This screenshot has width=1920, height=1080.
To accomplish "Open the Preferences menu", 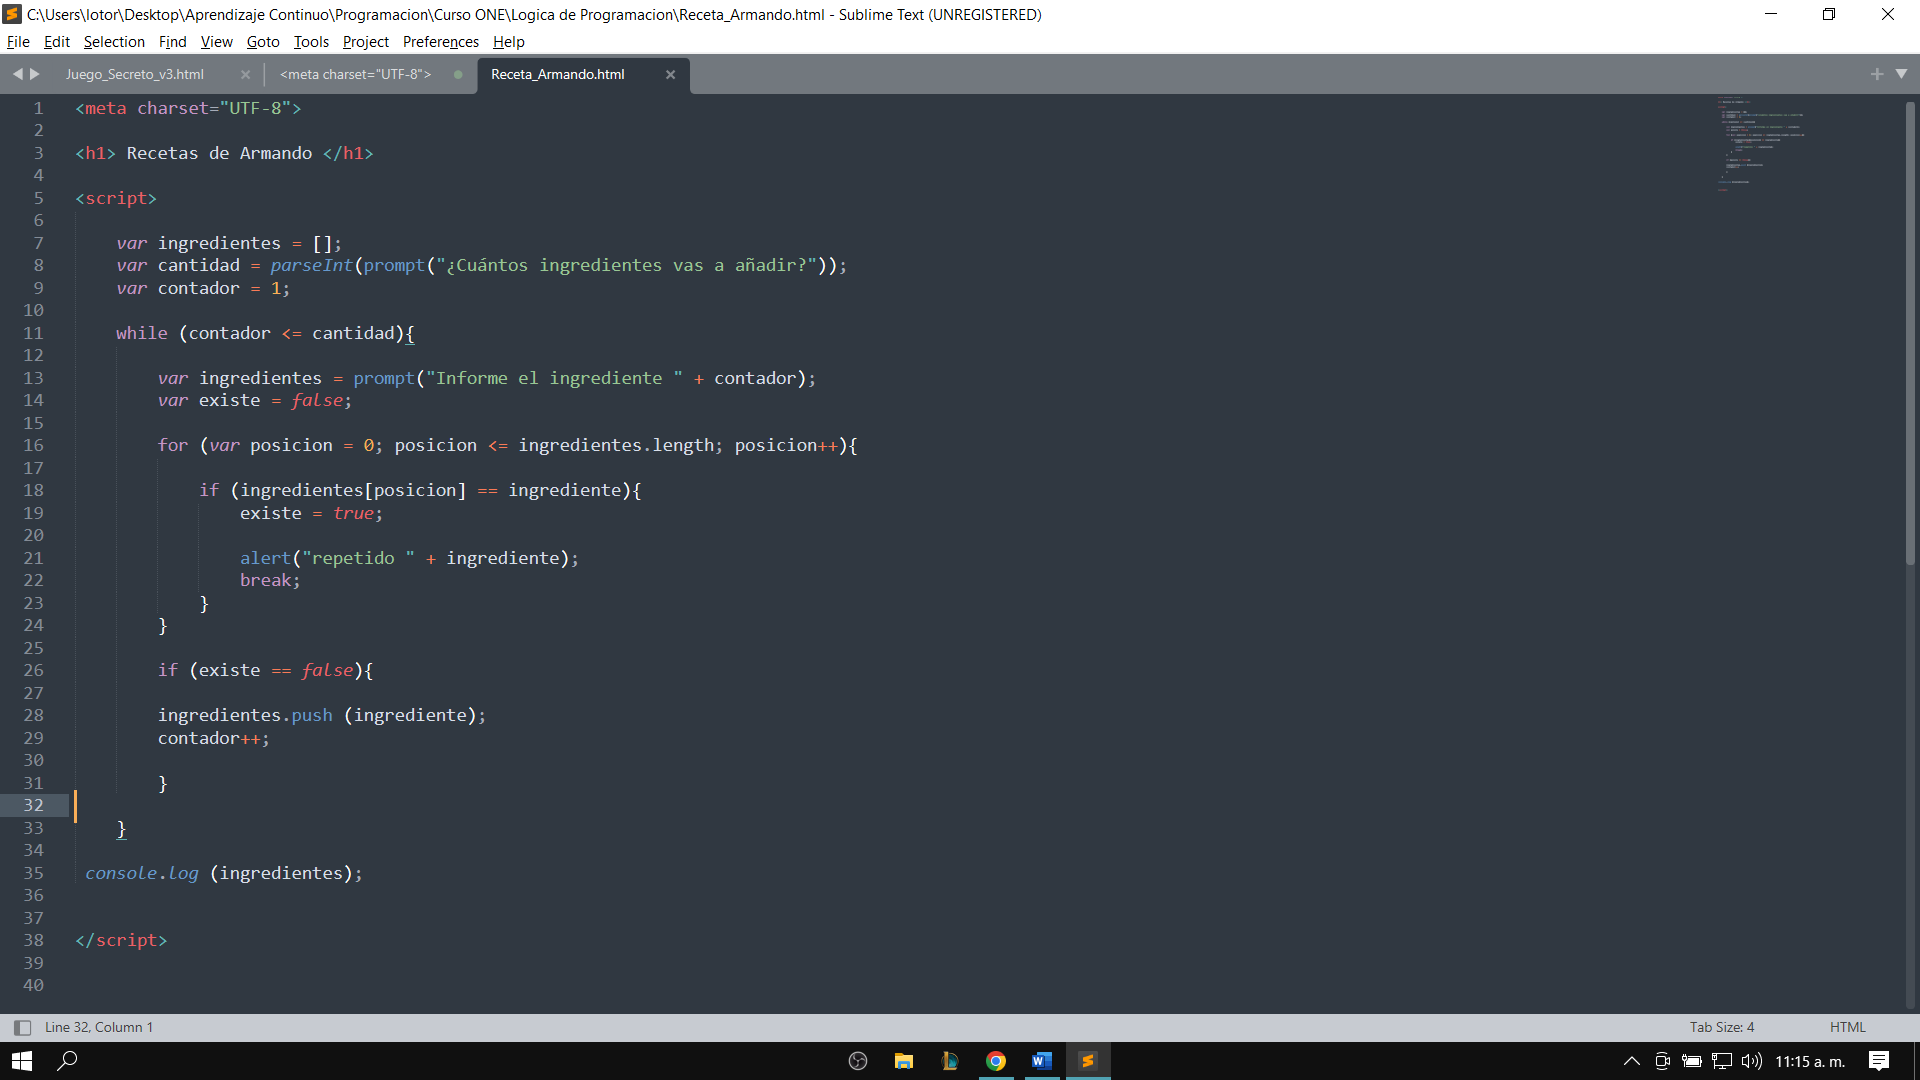I will click(x=441, y=42).
